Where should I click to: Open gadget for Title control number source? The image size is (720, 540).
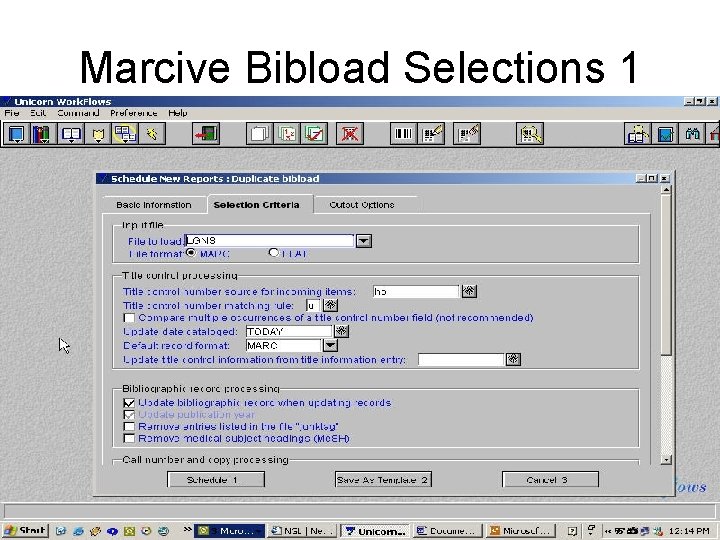click(x=469, y=291)
